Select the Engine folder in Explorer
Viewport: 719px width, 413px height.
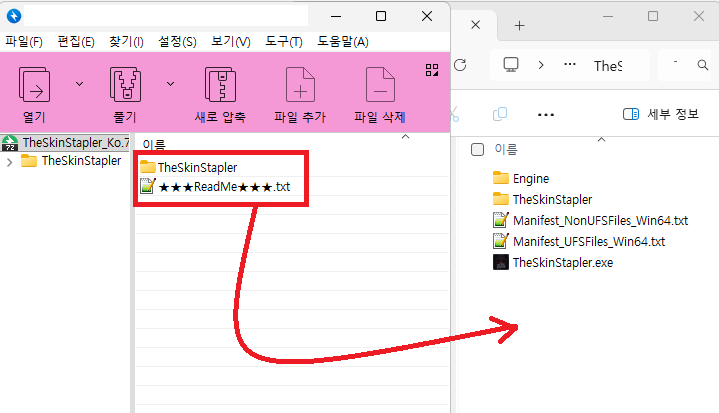pyautogui.click(x=521, y=178)
